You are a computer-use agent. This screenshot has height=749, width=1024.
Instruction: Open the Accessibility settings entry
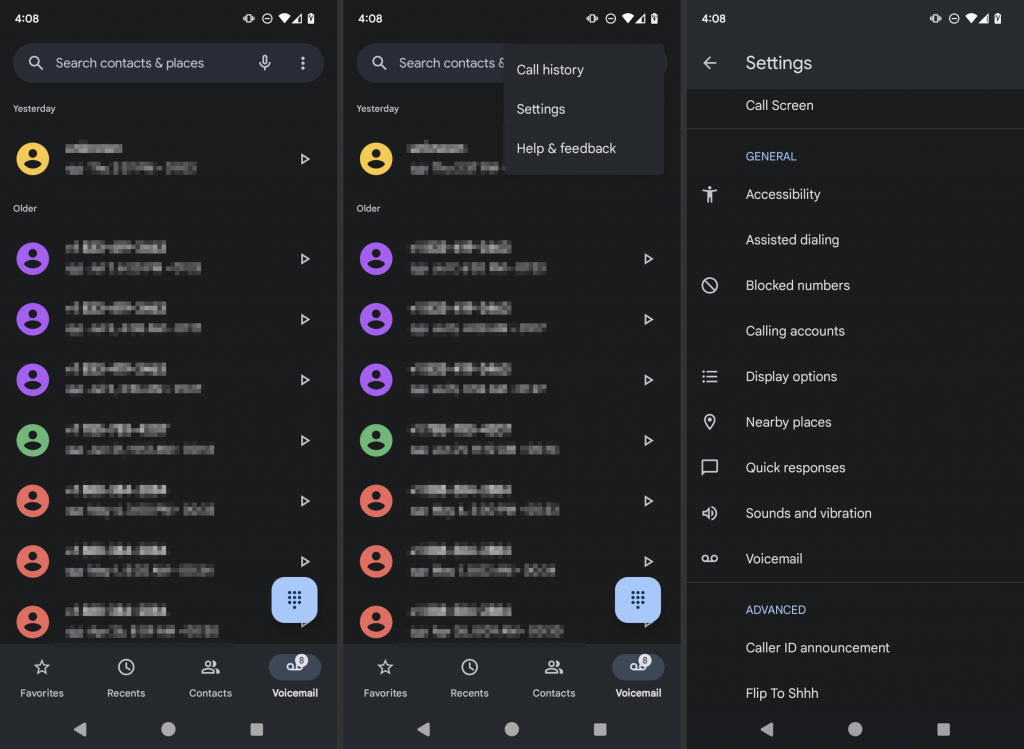point(783,194)
